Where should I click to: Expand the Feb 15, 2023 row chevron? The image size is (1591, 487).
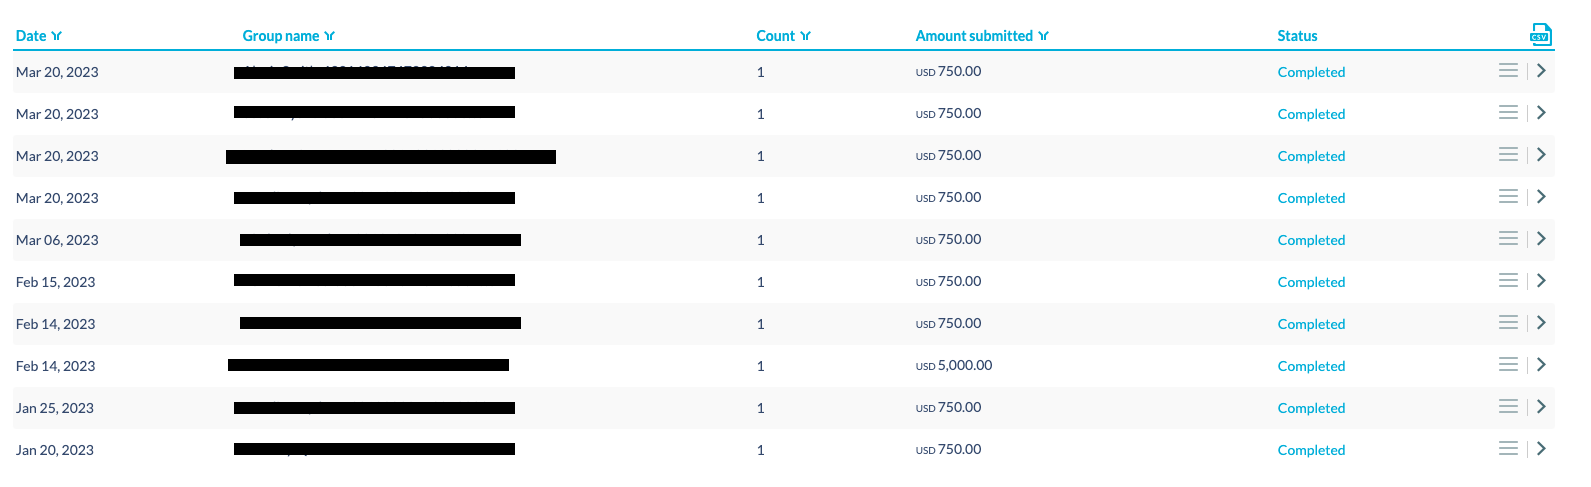click(x=1541, y=281)
